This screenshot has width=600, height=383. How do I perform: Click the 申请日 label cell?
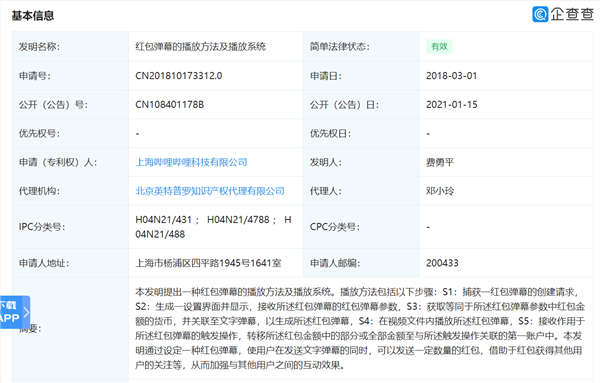pyautogui.click(x=361, y=76)
